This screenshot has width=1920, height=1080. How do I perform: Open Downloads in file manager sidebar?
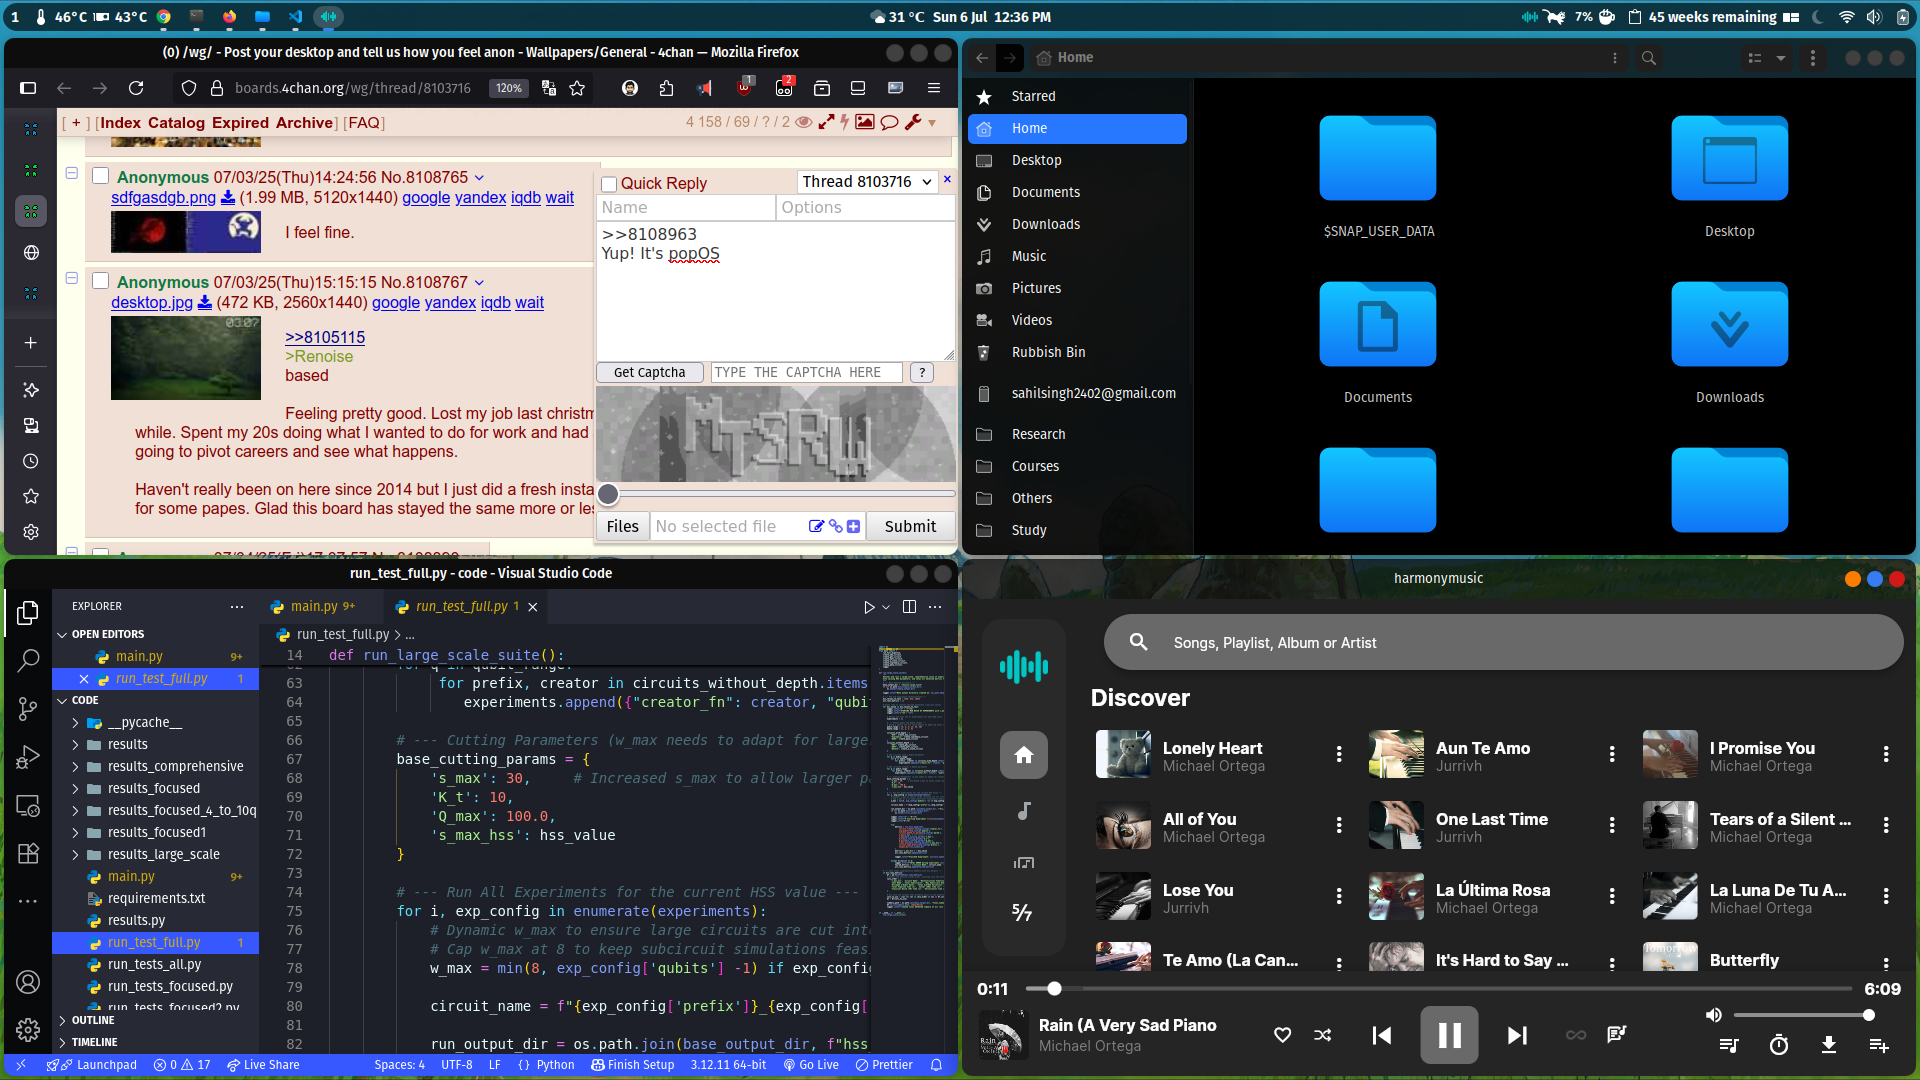1078,224
